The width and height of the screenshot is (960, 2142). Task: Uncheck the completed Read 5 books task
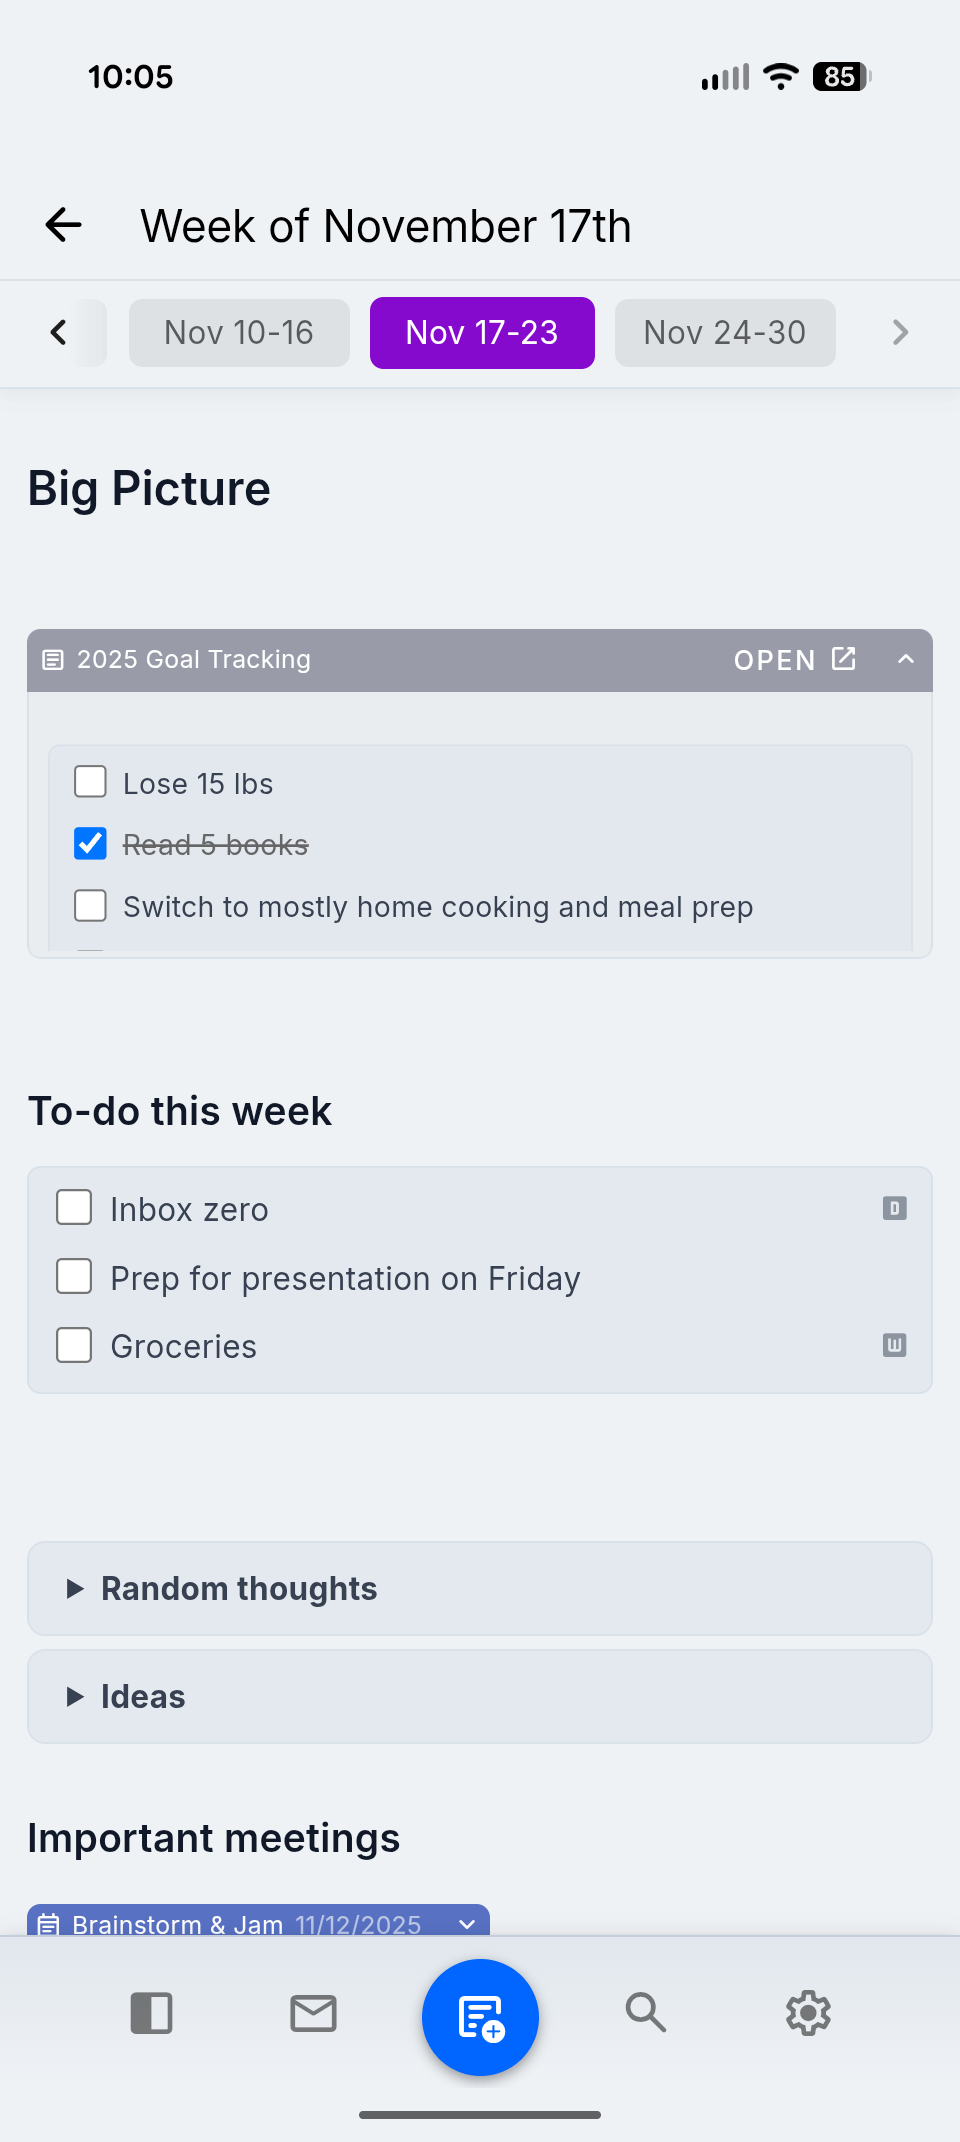point(90,843)
